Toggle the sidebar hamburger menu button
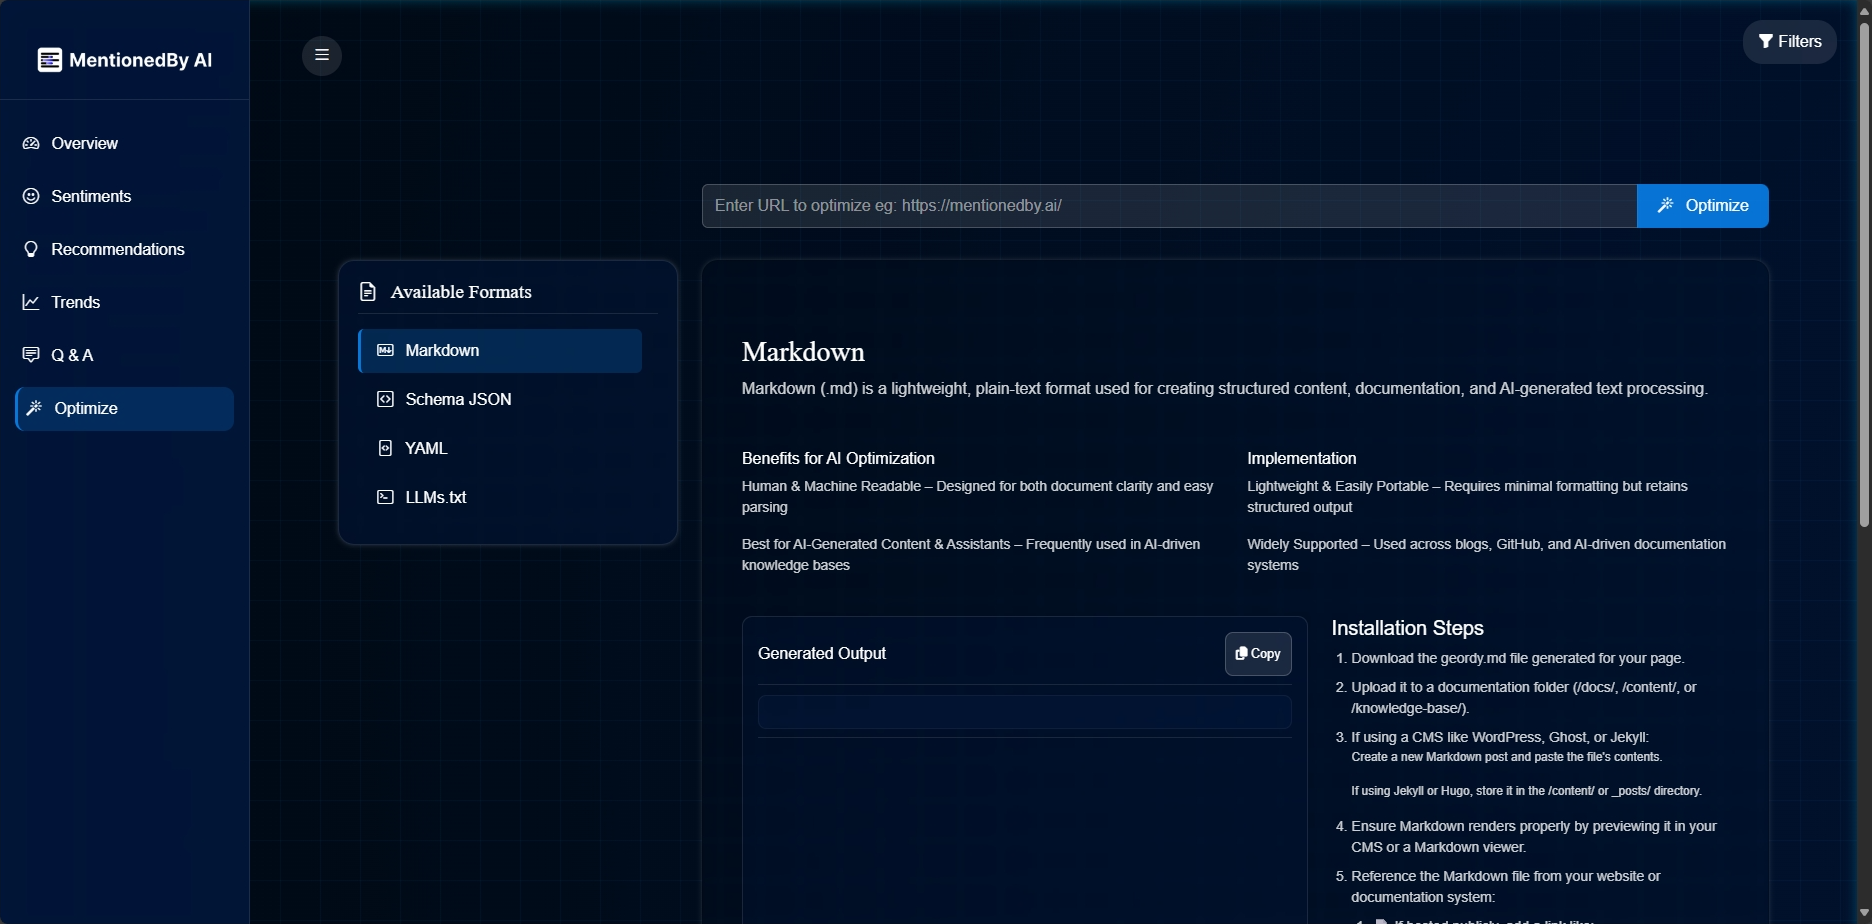Image resolution: width=1872 pixels, height=924 pixels. [x=322, y=55]
